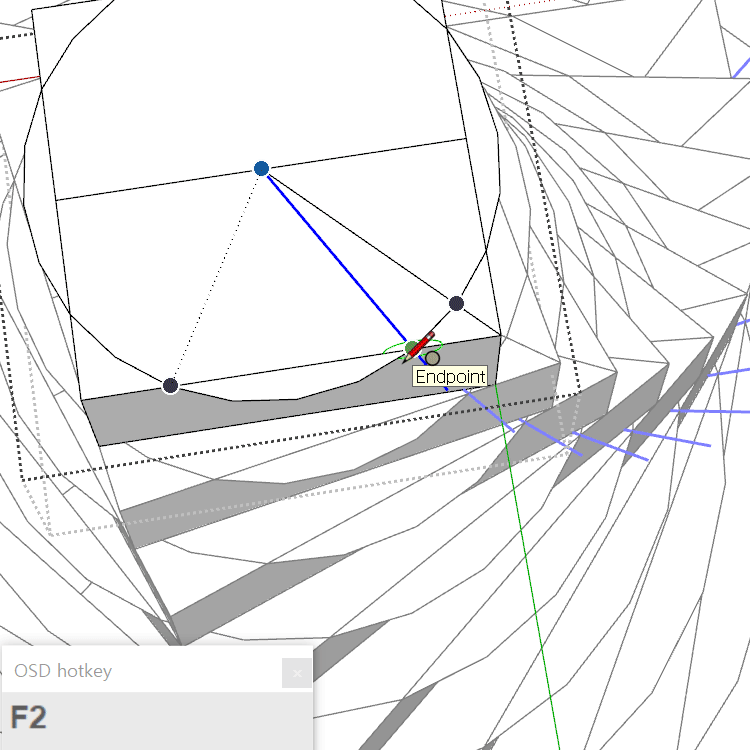Click the OSD hotkey title text

(63, 671)
